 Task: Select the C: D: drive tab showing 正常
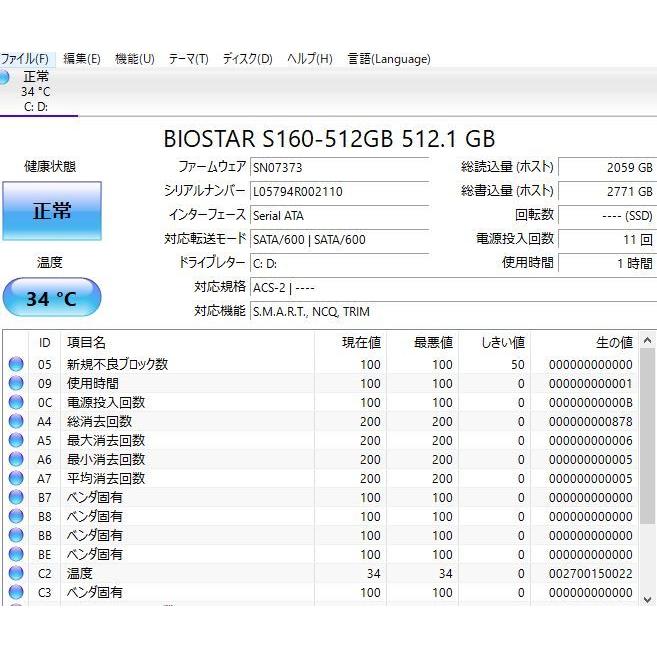[x=36, y=91]
